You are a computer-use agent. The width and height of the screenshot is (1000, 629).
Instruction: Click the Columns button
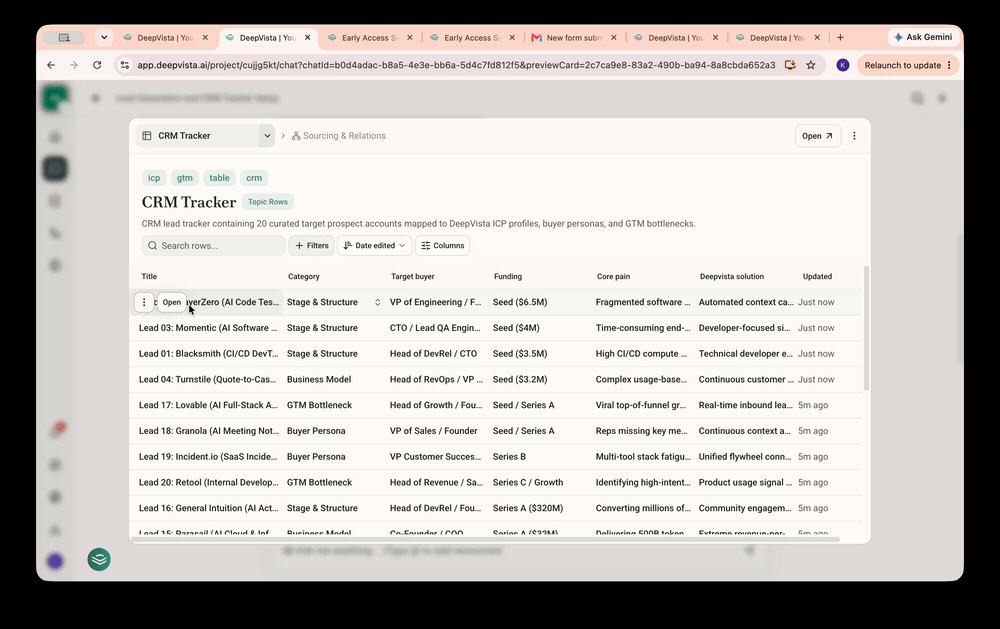(443, 246)
